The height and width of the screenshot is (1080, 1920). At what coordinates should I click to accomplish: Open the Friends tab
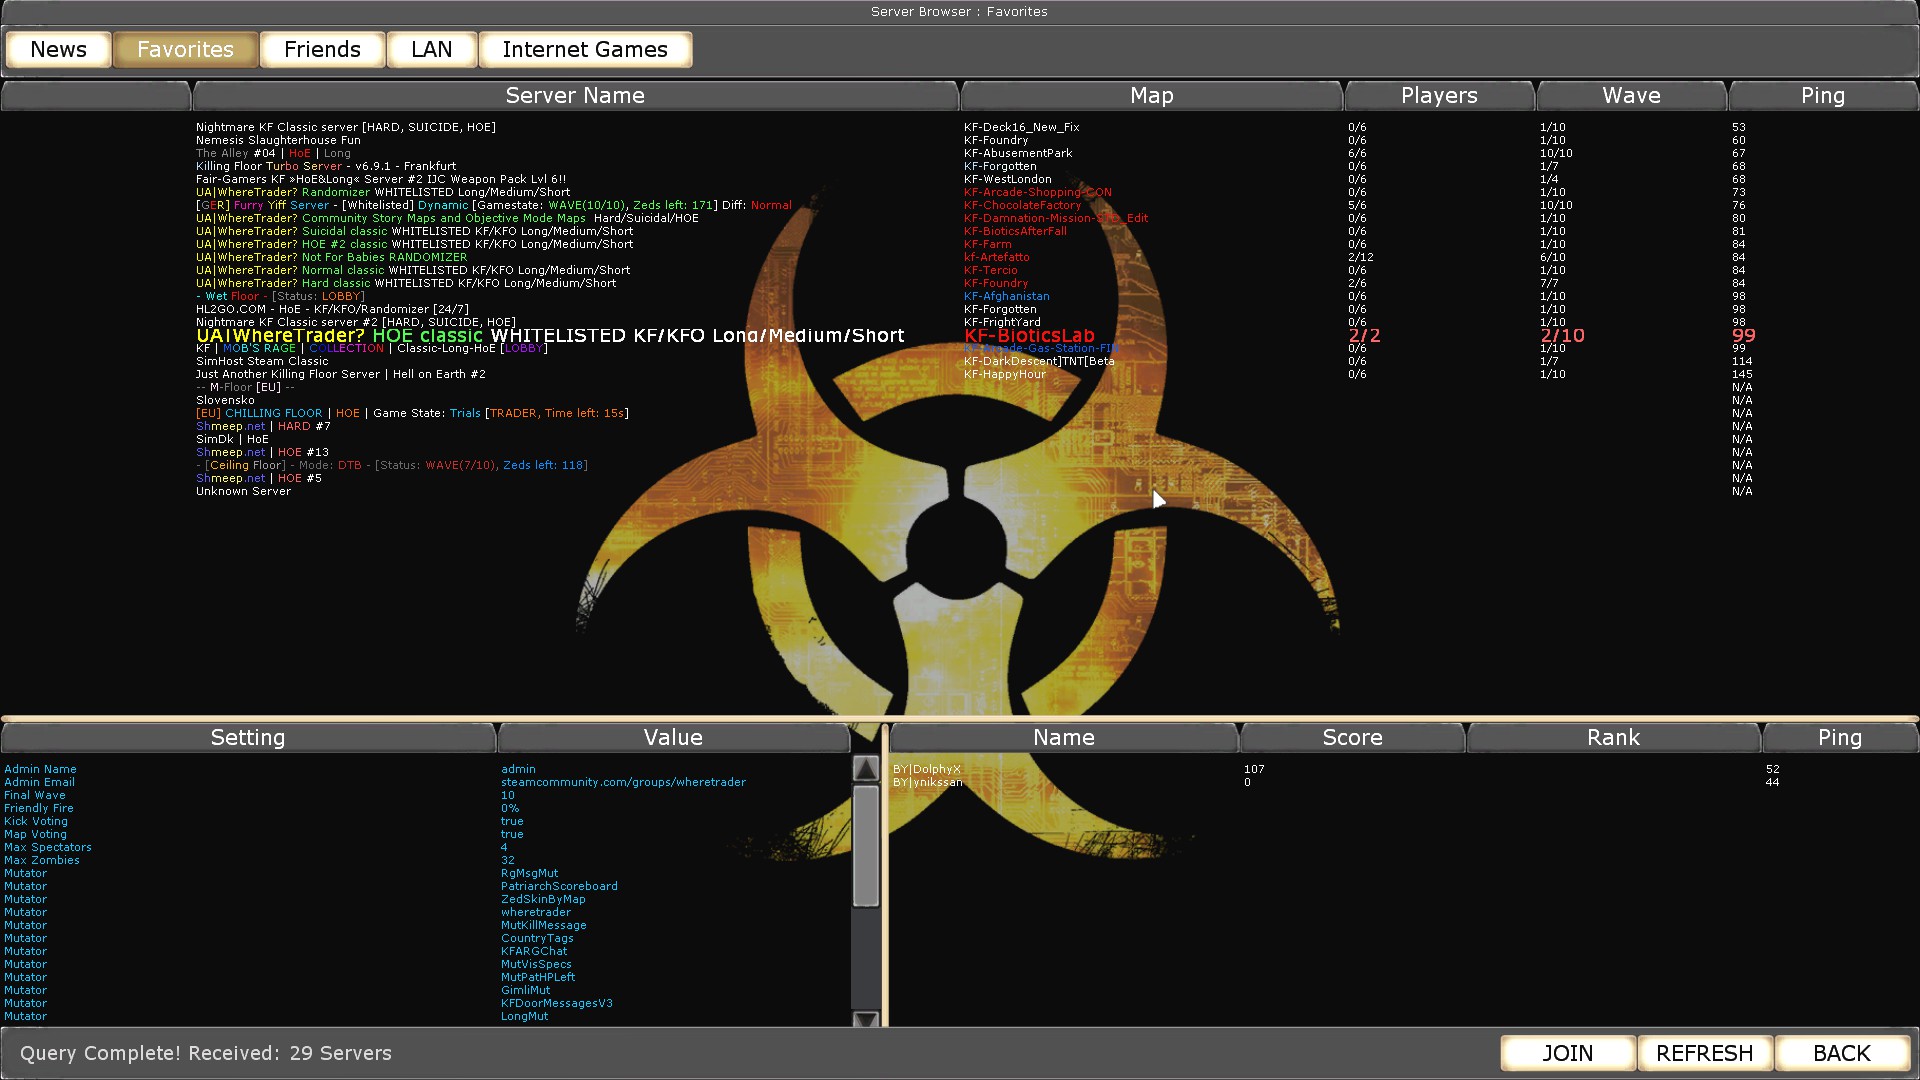coord(322,50)
